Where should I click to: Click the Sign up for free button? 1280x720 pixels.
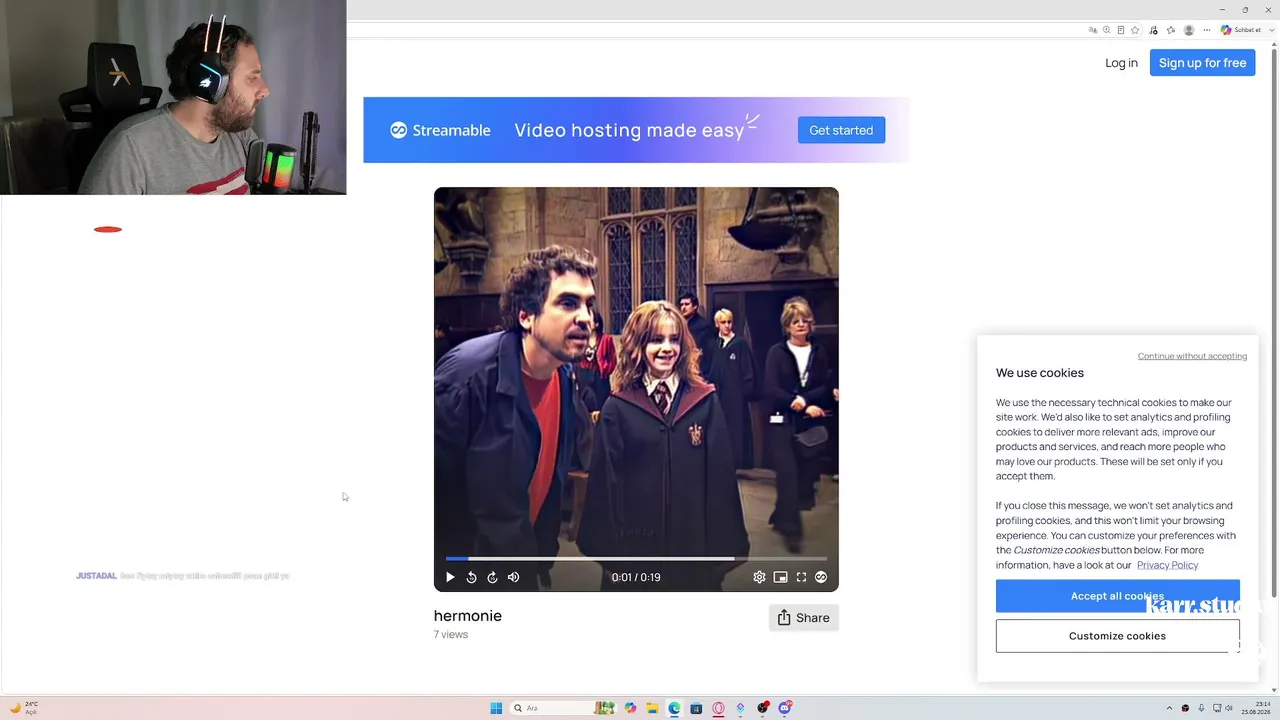click(1202, 63)
